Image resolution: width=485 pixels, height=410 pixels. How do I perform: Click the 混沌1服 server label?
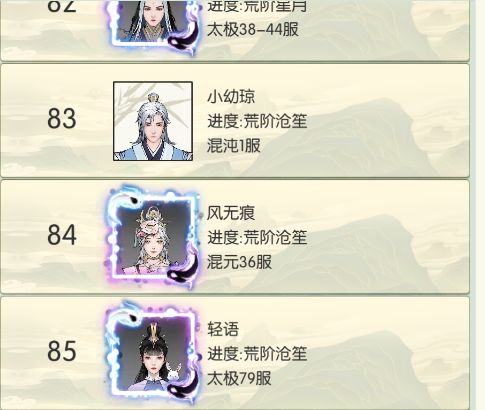pos(234,146)
